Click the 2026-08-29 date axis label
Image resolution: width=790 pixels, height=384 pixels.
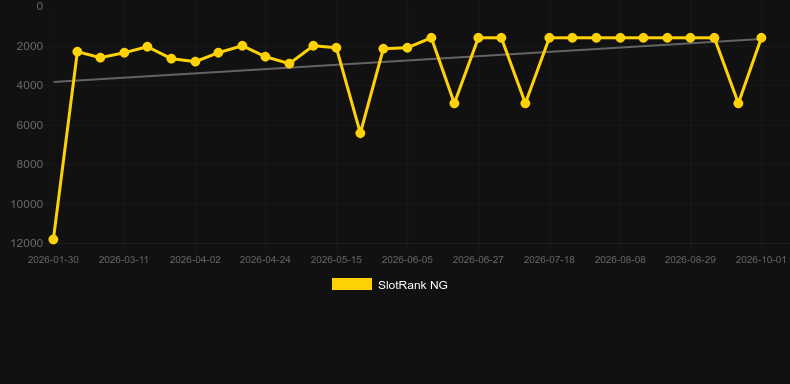(x=690, y=260)
